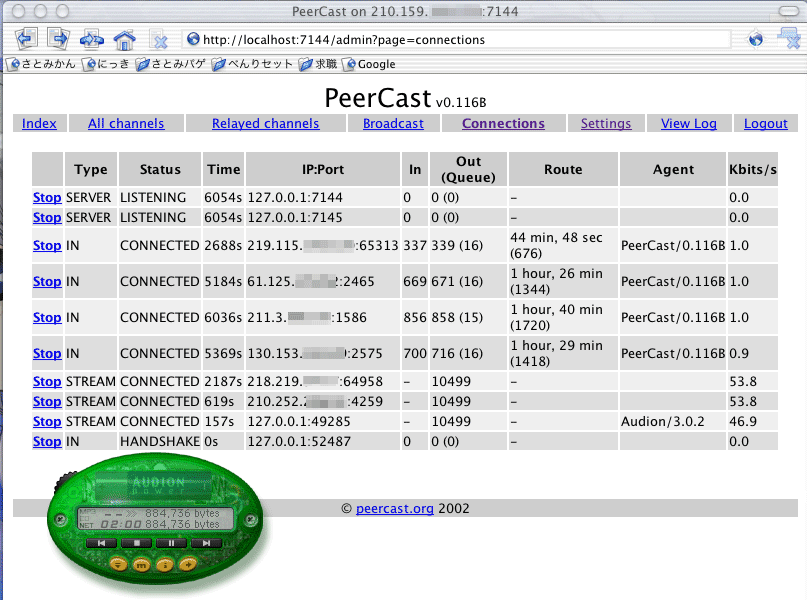Stop the IN connection on port 65313
807x600 pixels.
[47, 245]
